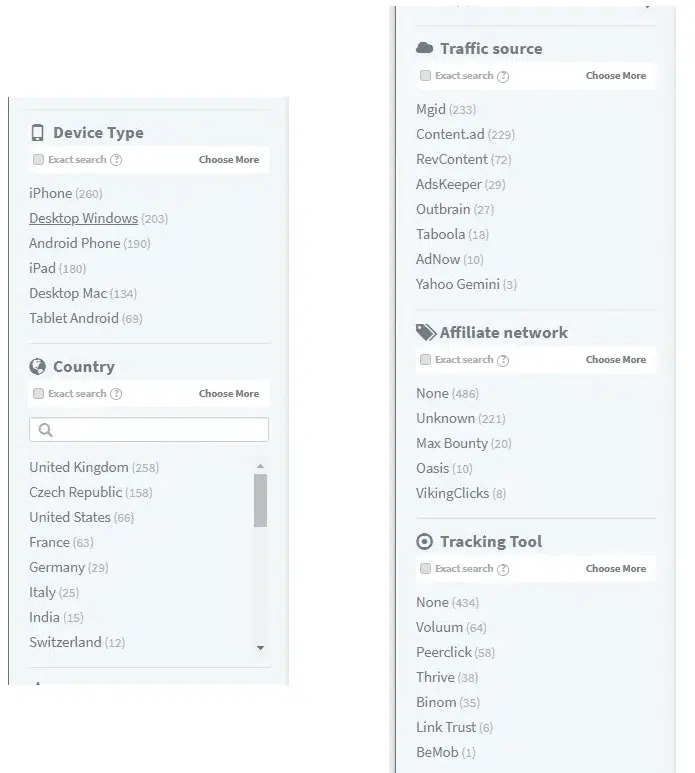Tick the Country Exact search checkbox
The width and height of the screenshot is (695, 773).
click(38, 394)
